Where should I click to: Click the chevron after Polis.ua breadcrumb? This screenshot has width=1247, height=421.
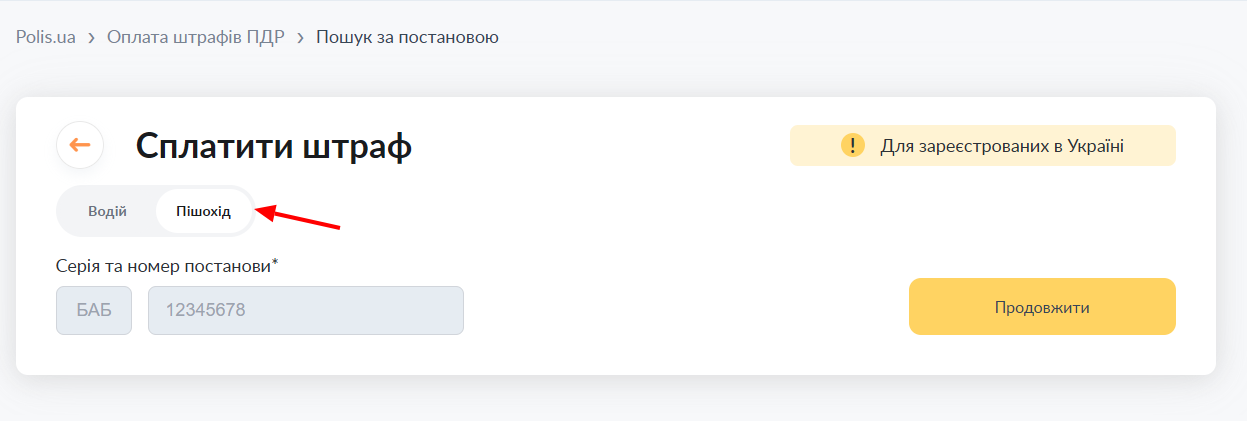pyautogui.click(x=92, y=38)
